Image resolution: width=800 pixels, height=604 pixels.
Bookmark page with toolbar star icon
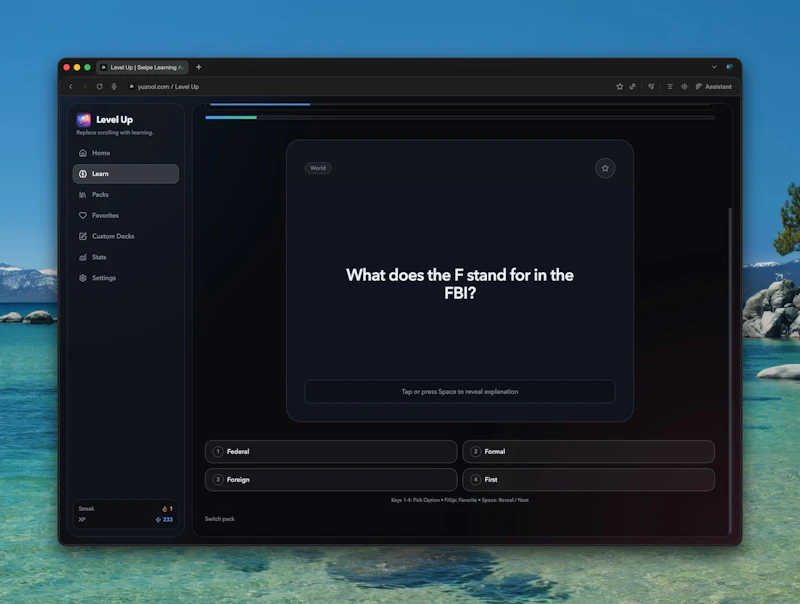tap(619, 87)
